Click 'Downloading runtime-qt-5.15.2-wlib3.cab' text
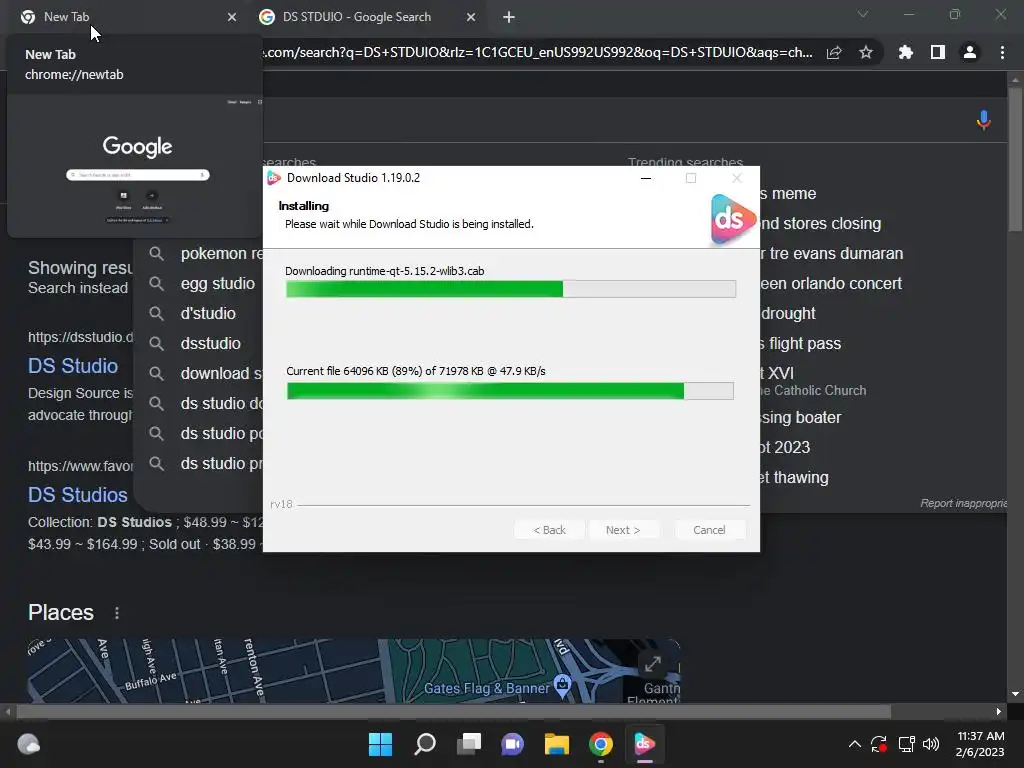The height and width of the screenshot is (768, 1024). point(385,271)
